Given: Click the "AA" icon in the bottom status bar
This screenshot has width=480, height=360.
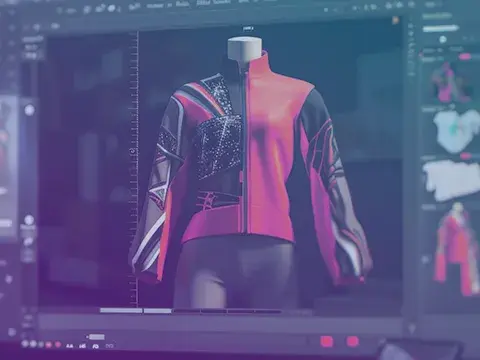Looking at the screenshot, I should (x=69, y=346).
